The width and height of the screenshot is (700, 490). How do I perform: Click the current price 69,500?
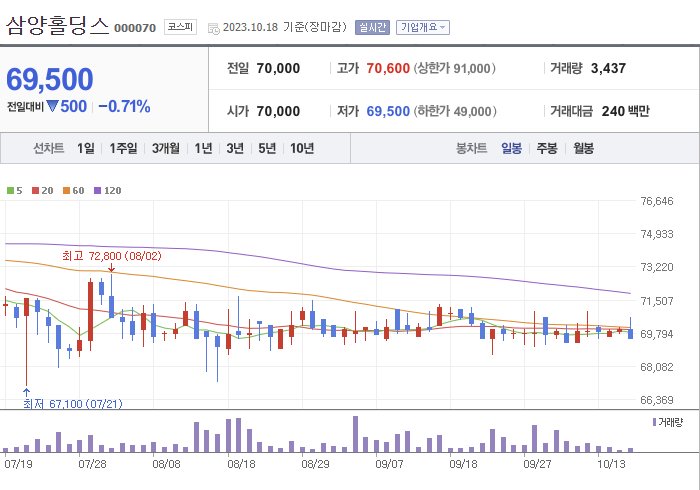(x=50, y=79)
